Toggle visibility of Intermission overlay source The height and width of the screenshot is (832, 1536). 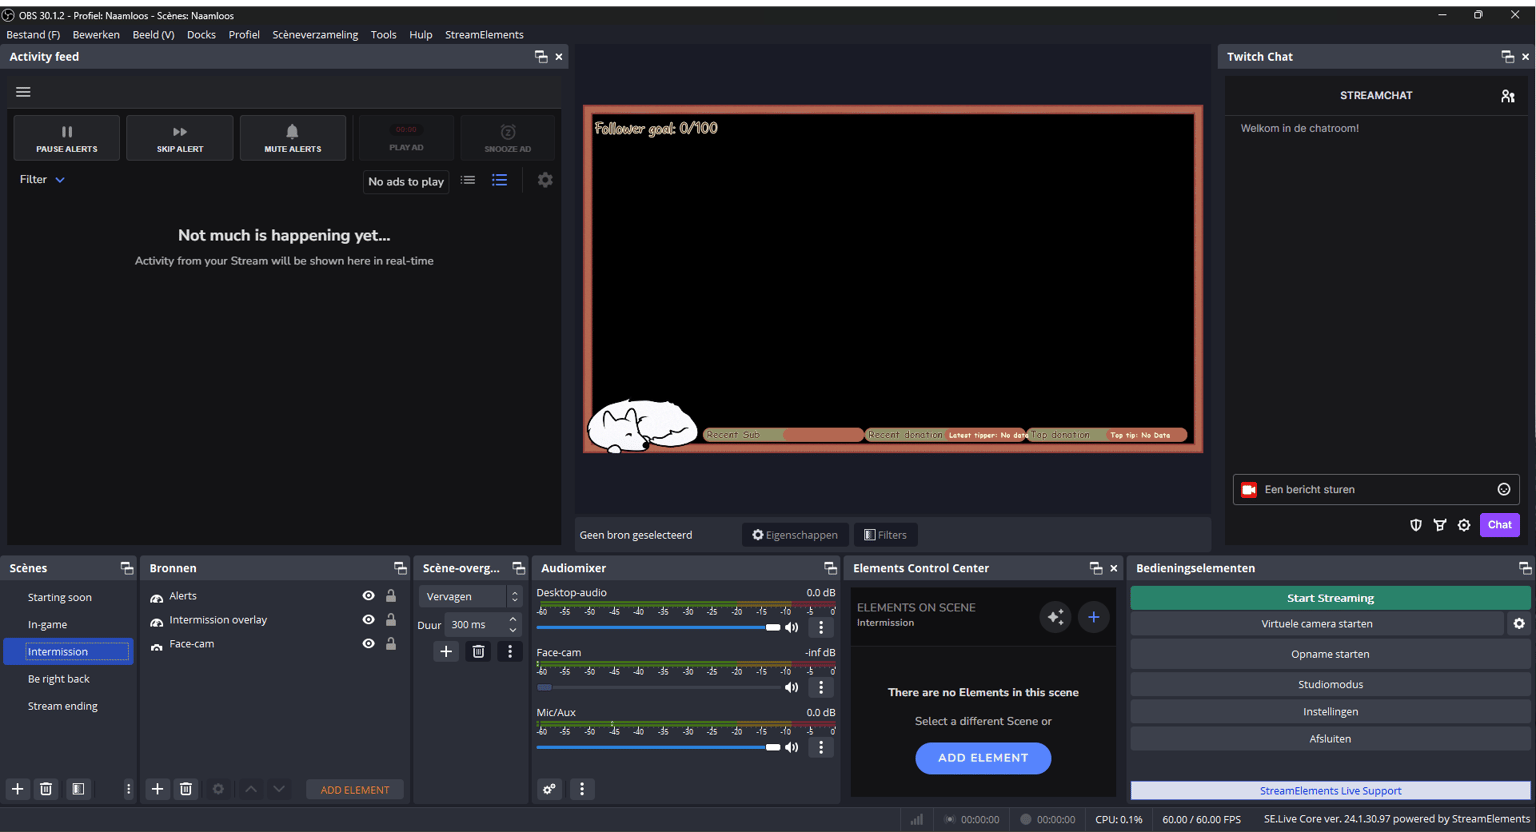(368, 620)
